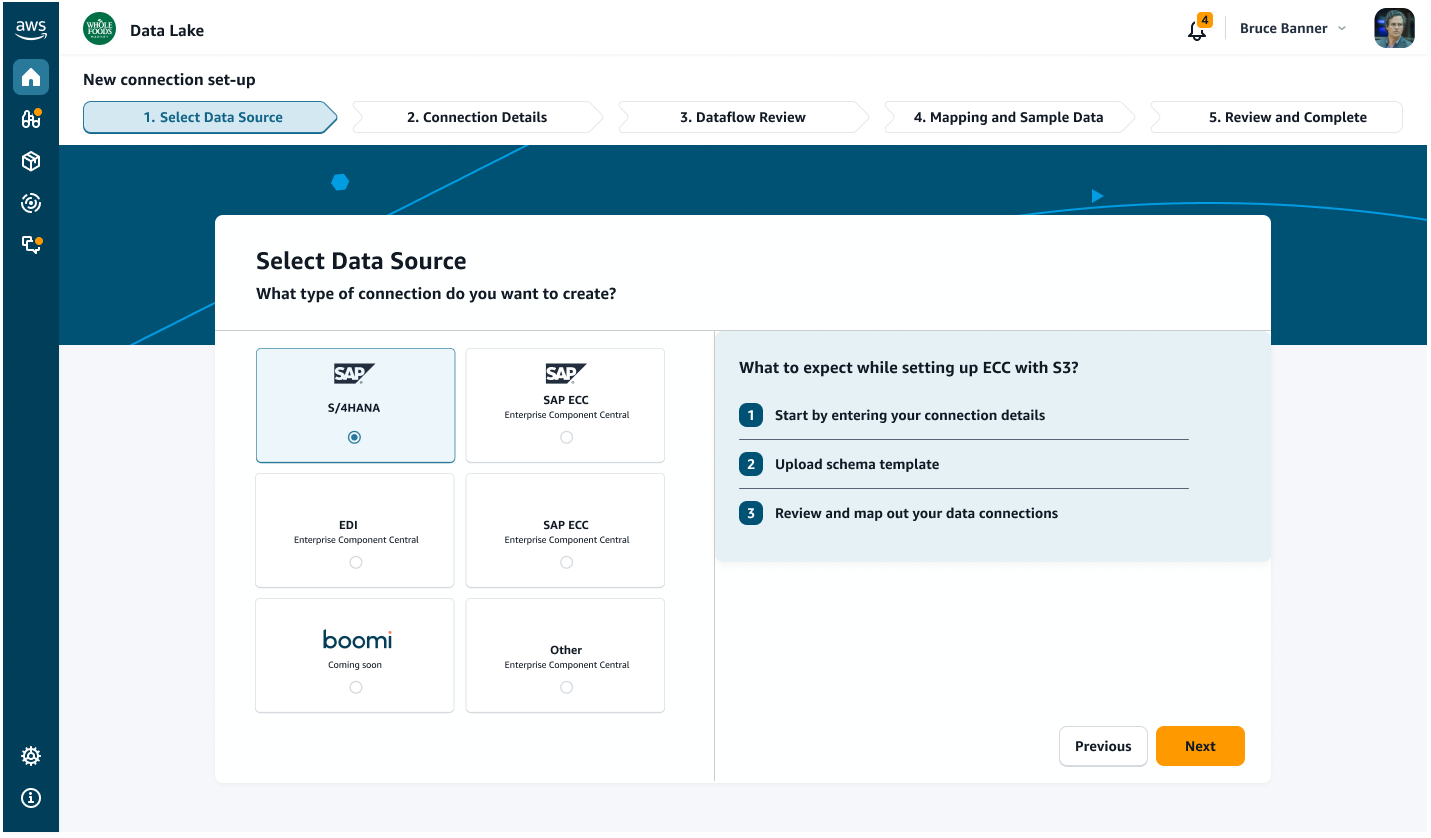
Task: Open the Home icon in sidebar
Action: 30,77
